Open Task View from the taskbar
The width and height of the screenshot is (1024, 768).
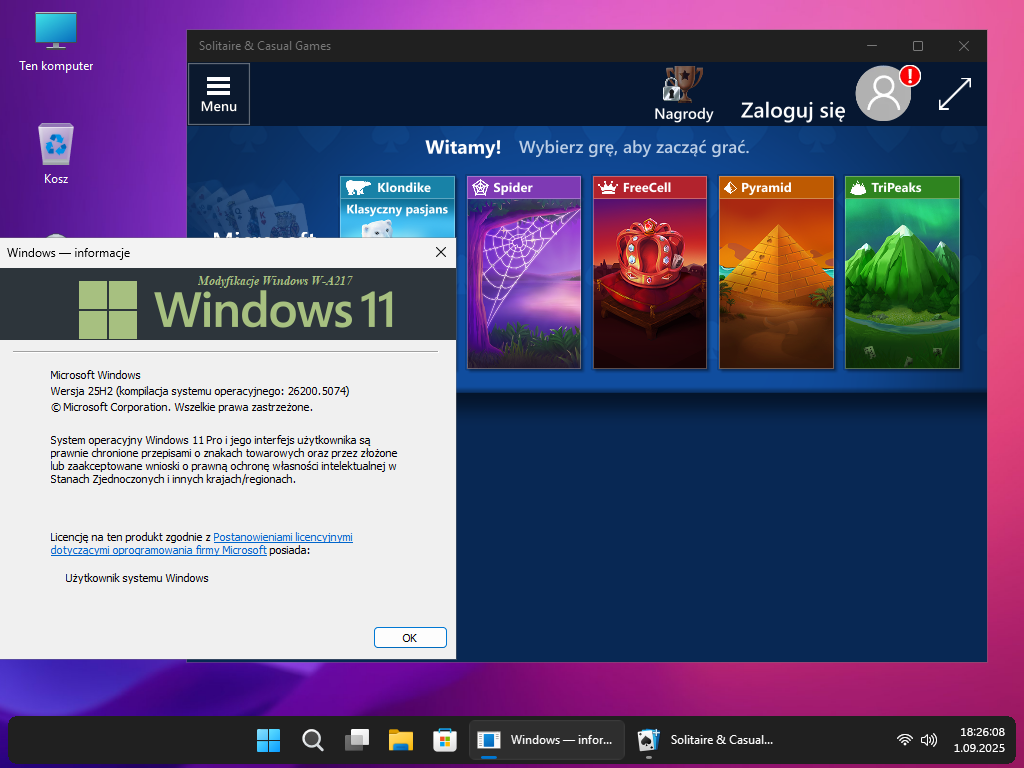point(357,740)
